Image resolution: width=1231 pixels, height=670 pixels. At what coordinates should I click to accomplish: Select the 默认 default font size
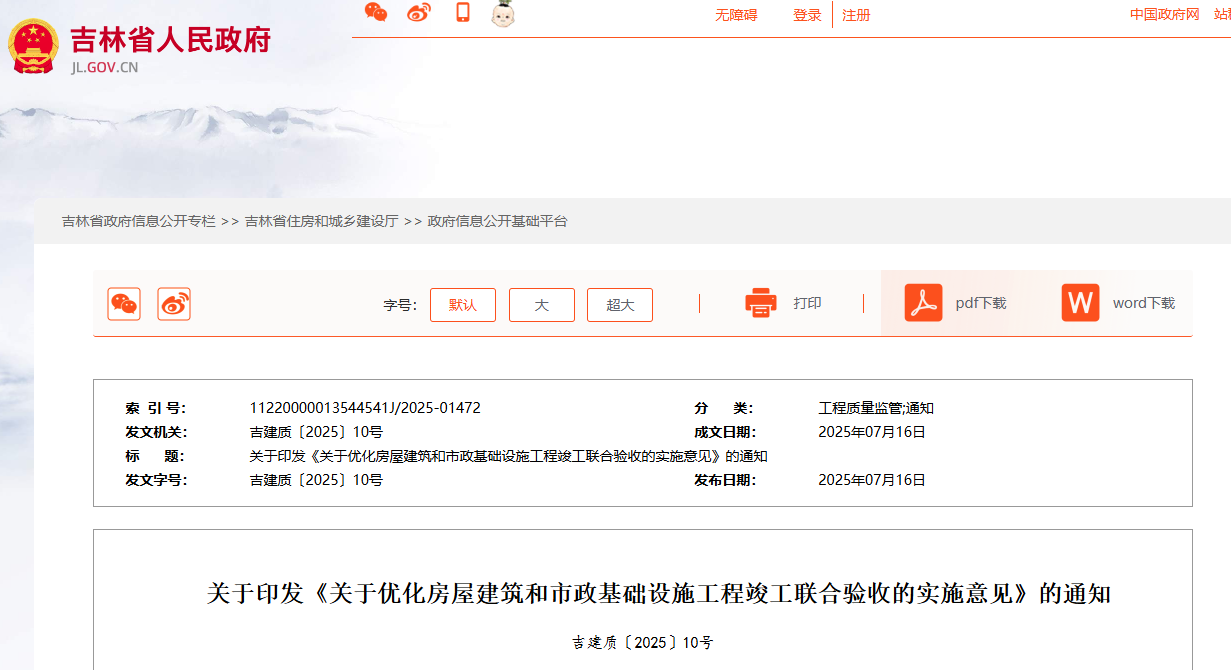(462, 305)
